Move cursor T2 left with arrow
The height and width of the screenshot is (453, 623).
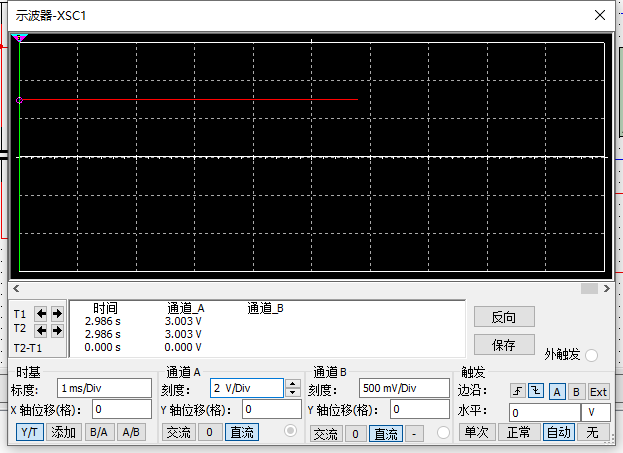click(x=41, y=330)
